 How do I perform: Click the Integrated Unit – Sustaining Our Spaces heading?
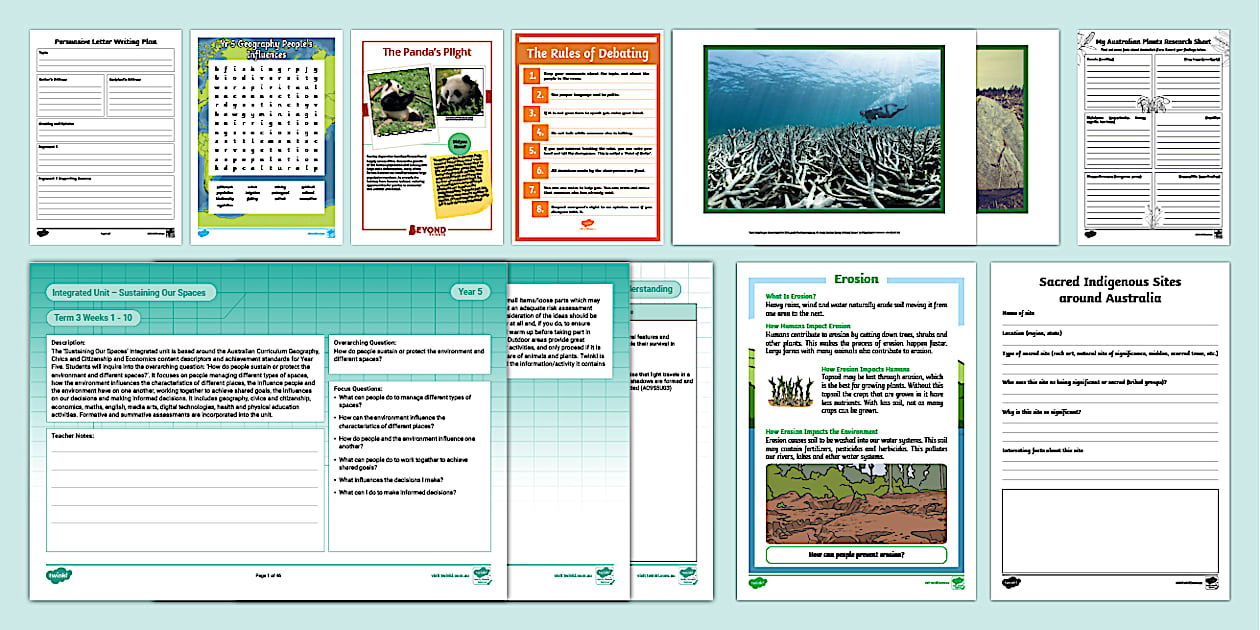pyautogui.click(x=131, y=293)
